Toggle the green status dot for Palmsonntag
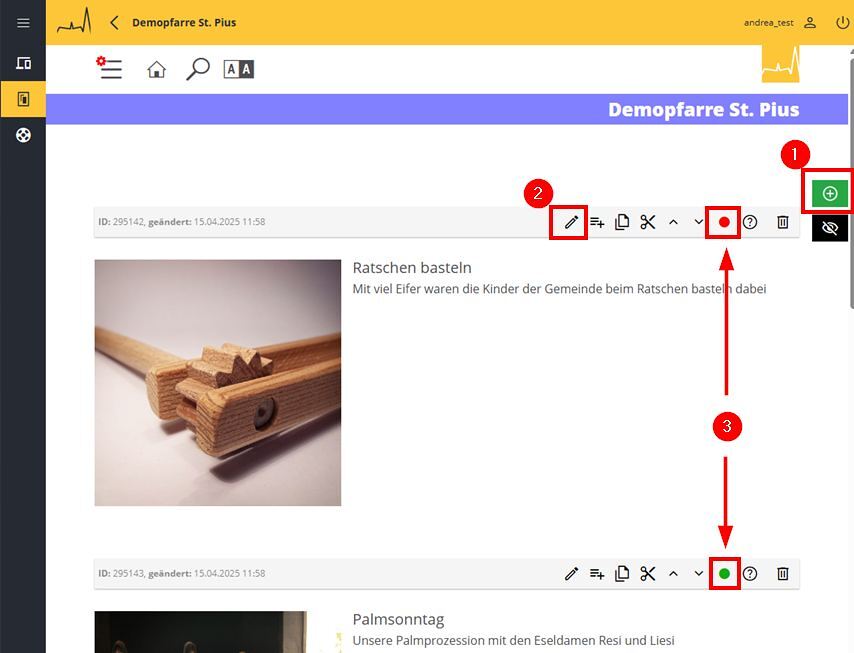Screen dimensions: 854x653 point(724,573)
